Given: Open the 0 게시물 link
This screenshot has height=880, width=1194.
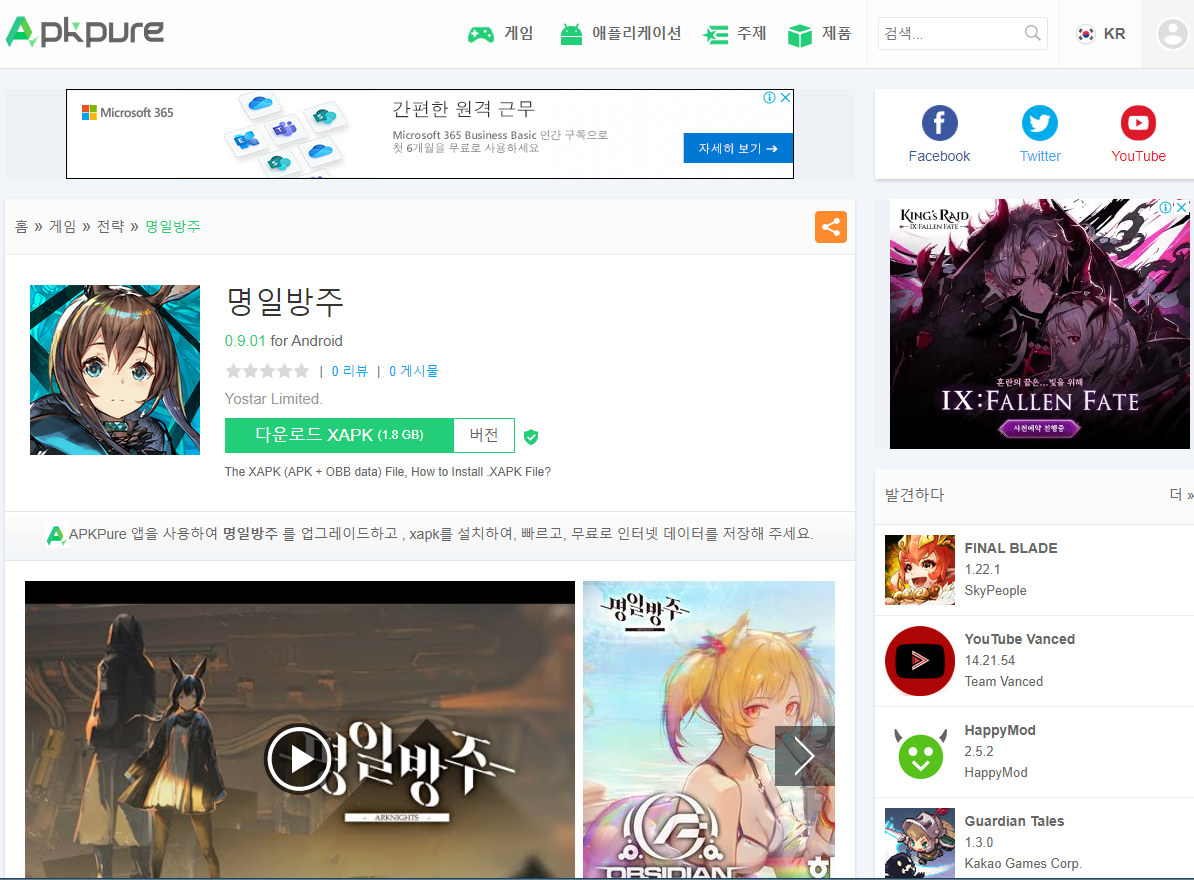Looking at the screenshot, I should pyautogui.click(x=413, y=371).
